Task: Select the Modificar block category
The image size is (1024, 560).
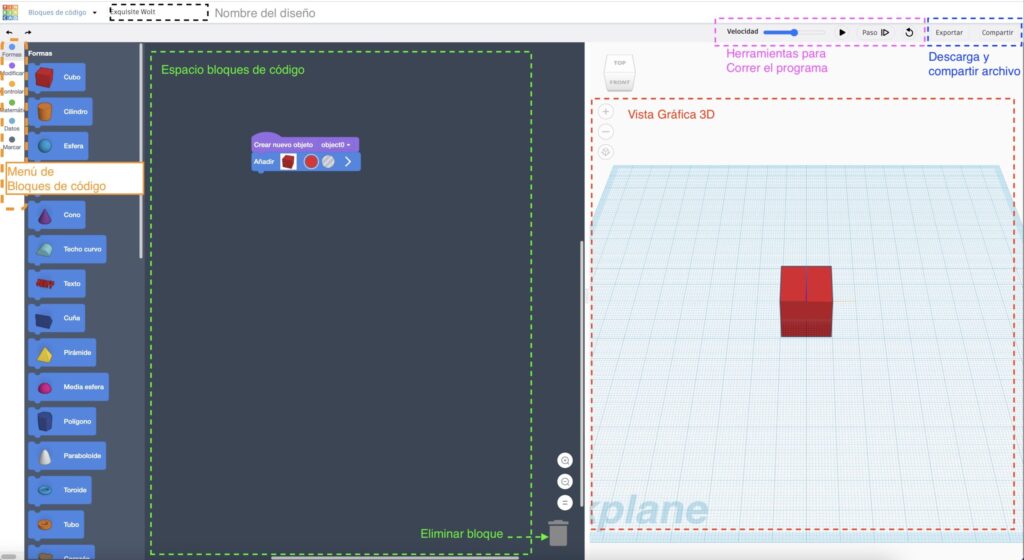Action: click(12, 68)
